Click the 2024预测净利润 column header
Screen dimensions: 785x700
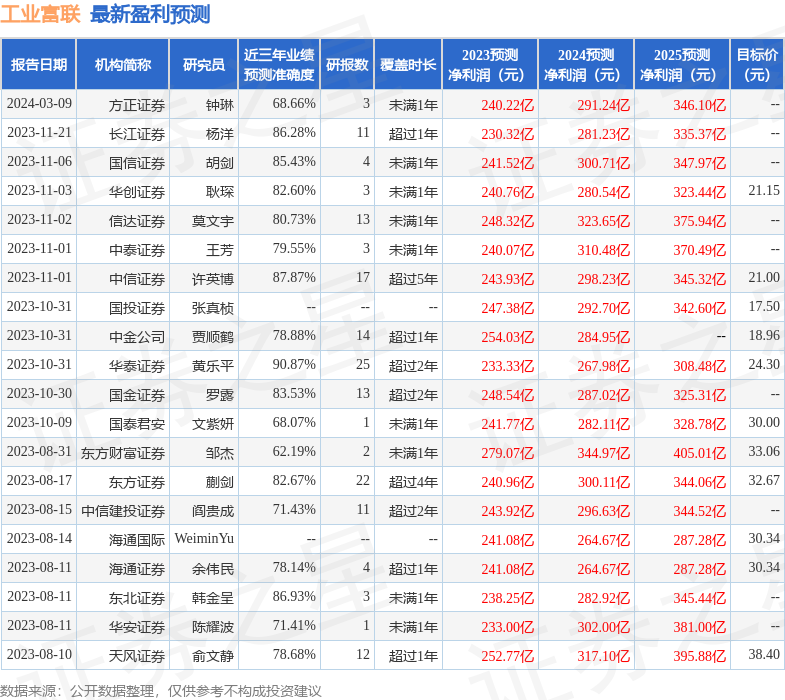tap(586, 65)
